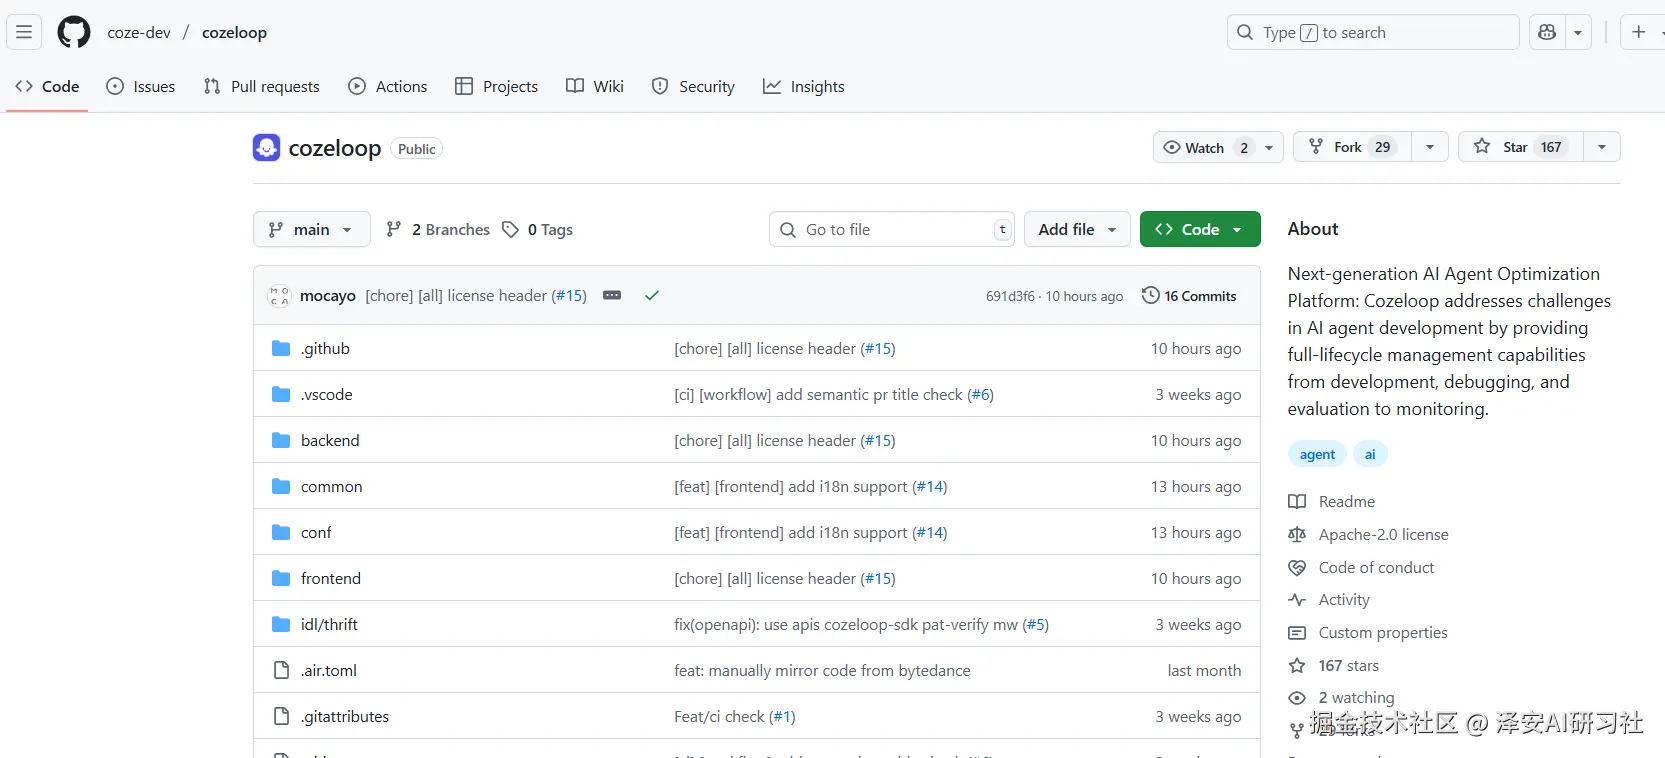Expand the Star lists dropdown arrow
The height and width of the screenshot is (758, 1665).
tap(1602, 147)
